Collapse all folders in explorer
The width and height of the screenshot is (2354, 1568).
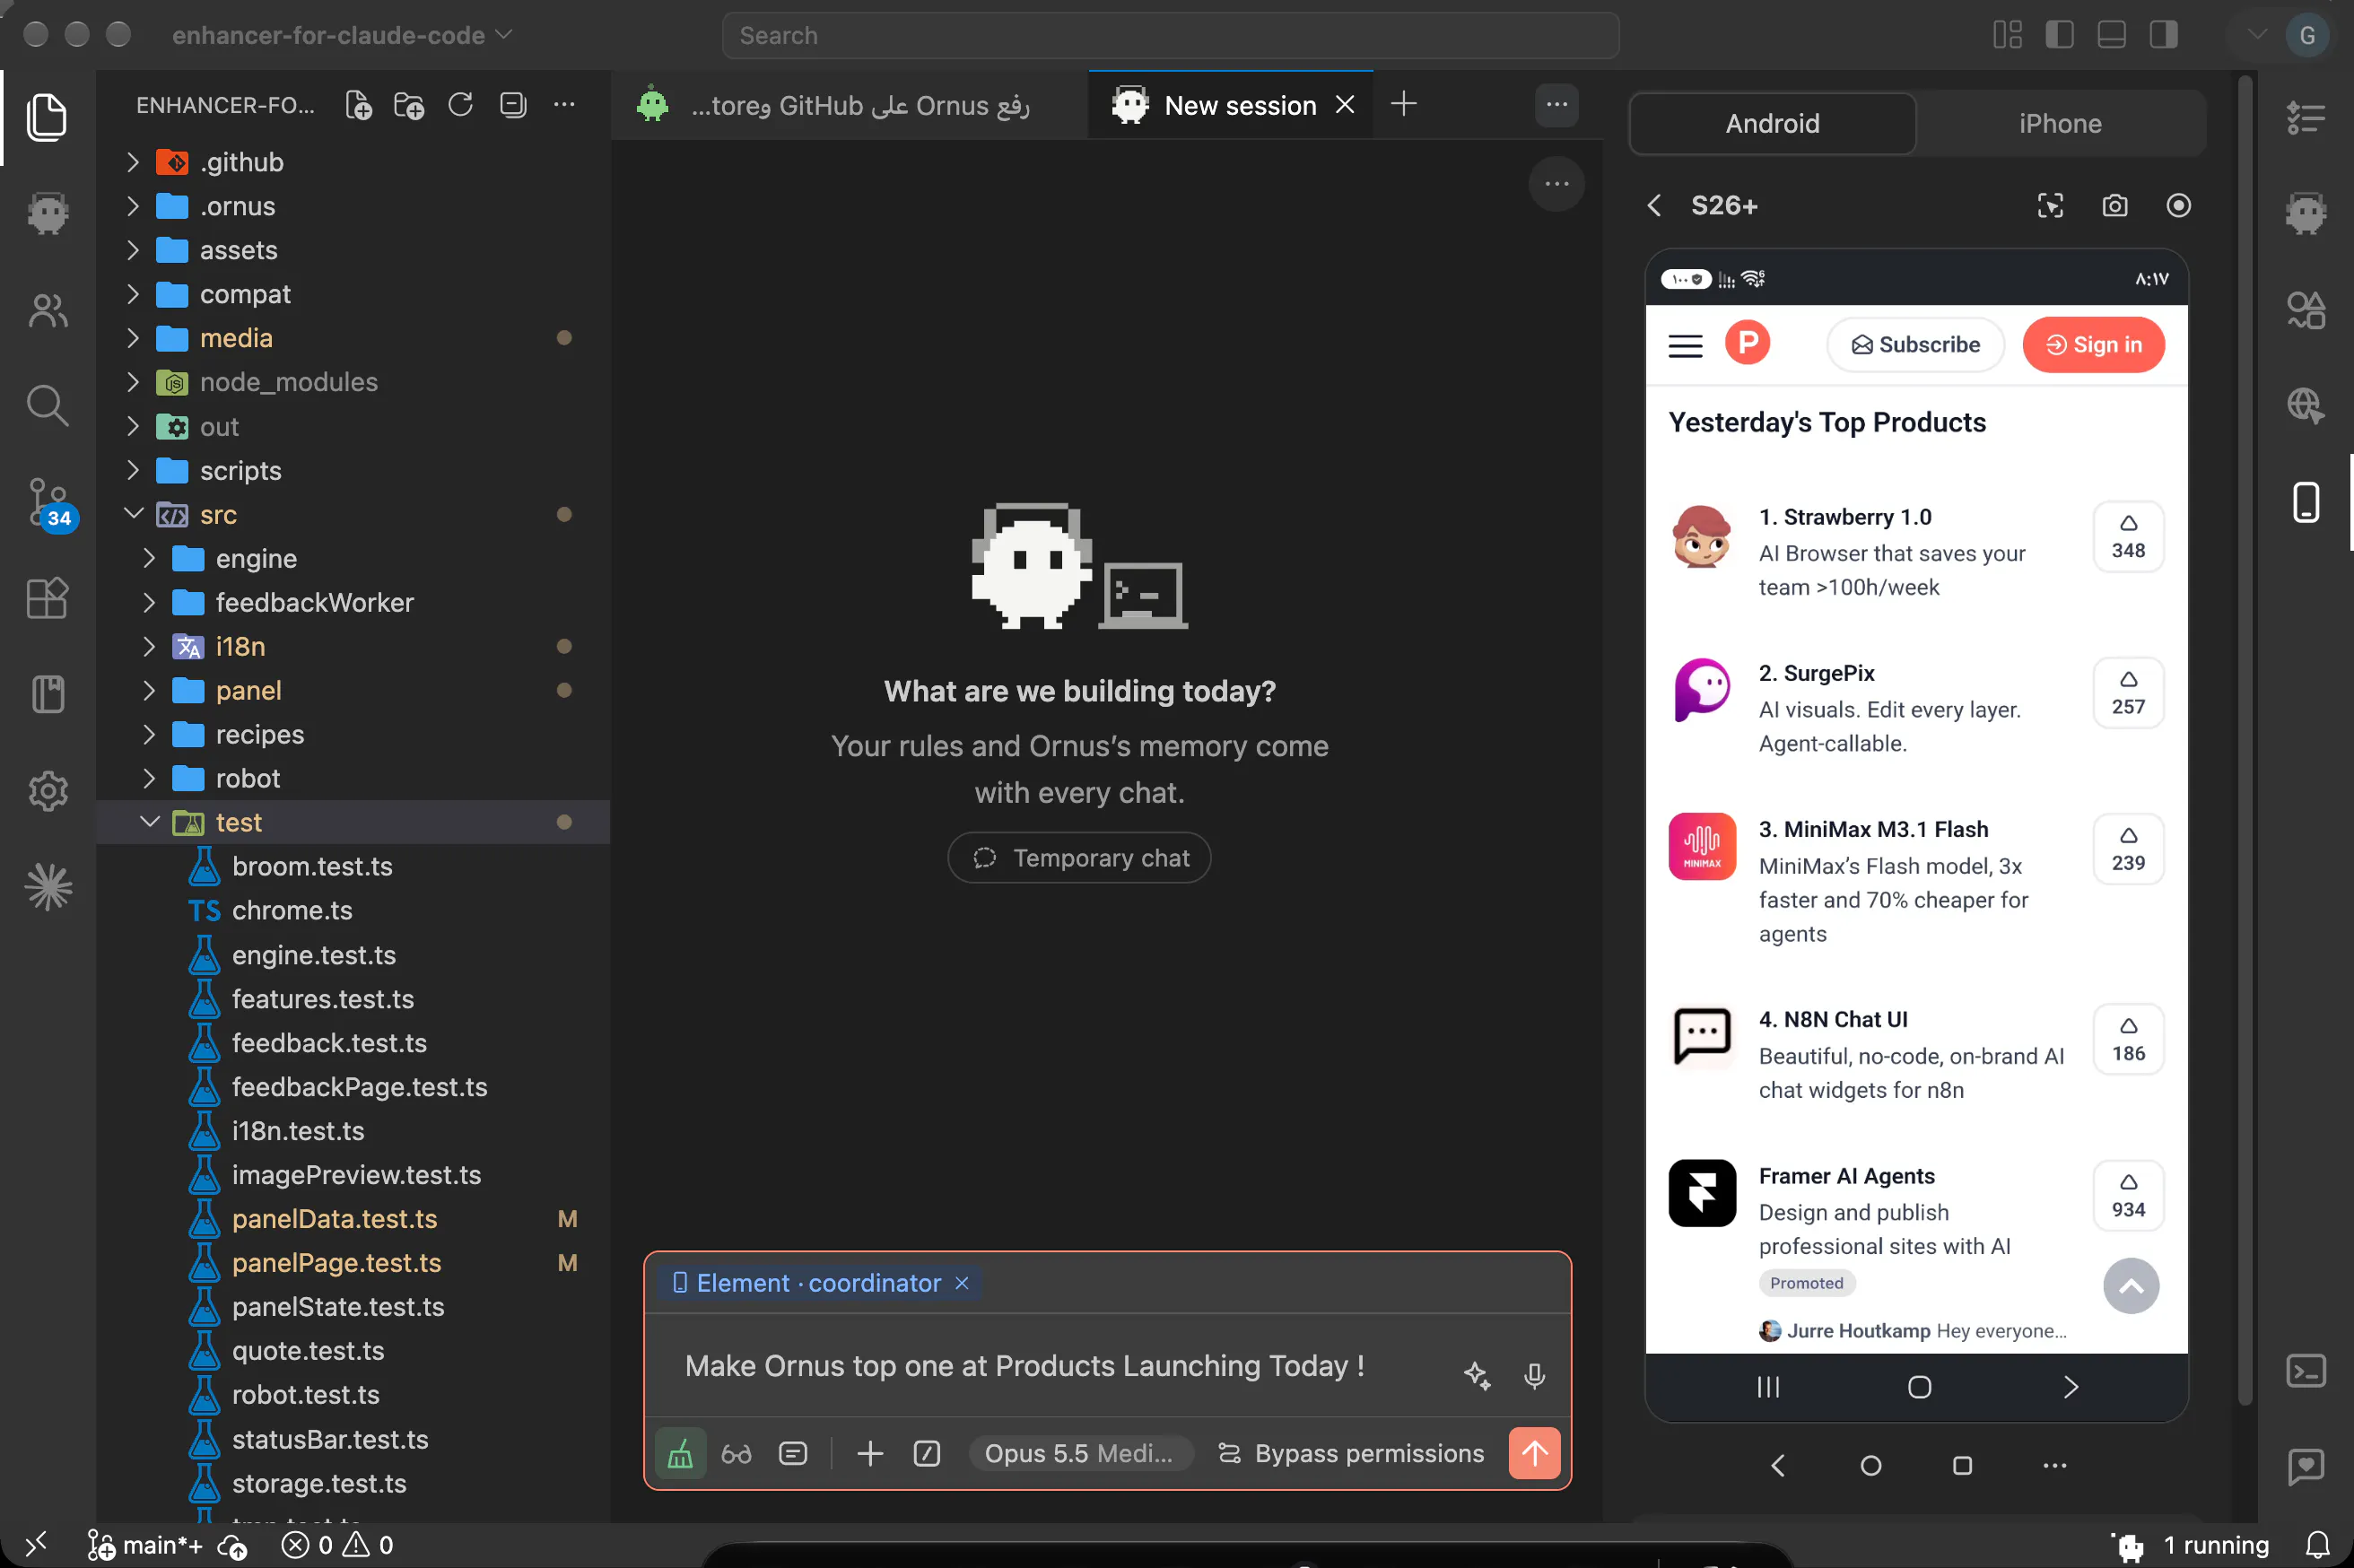click(512, 105)
